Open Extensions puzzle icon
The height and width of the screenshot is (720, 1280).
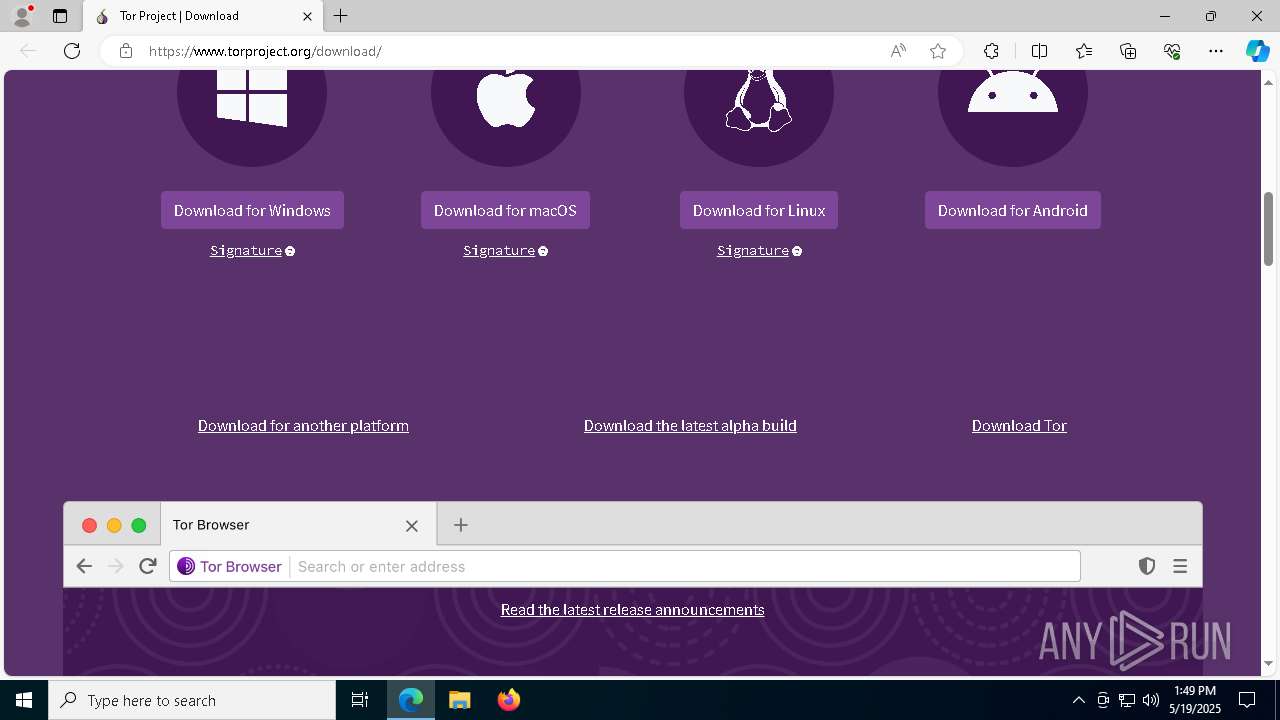click(991, 51)
